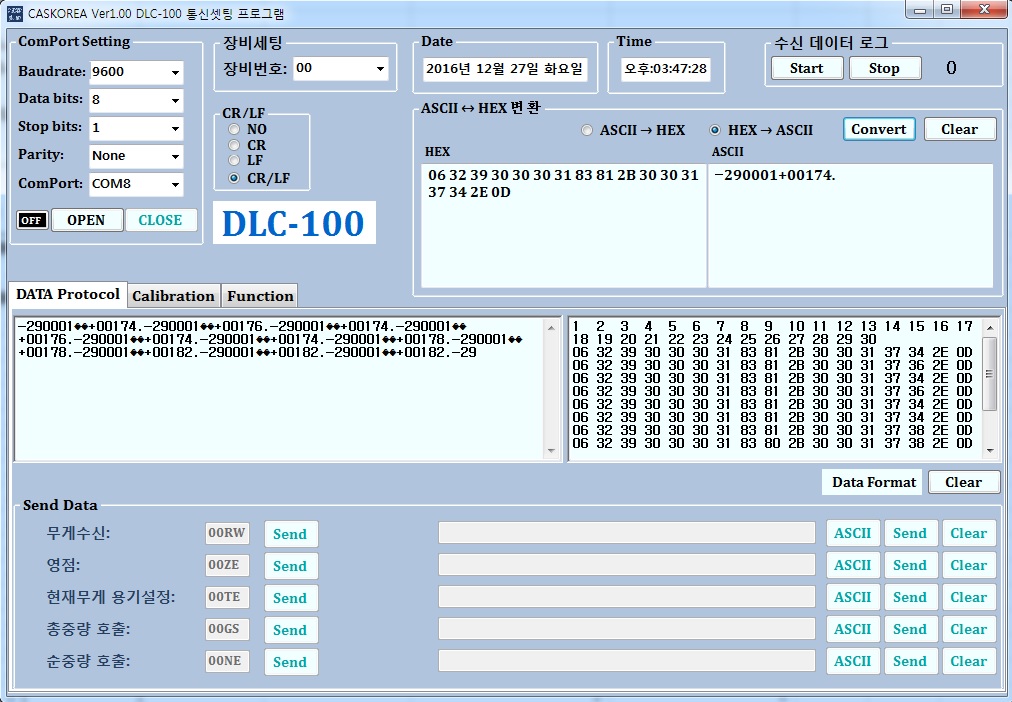Click the custom data field in 영점 row
The width and height of the screenshot is (1012, 702).
pyautogui.click(x=627, y=565)
